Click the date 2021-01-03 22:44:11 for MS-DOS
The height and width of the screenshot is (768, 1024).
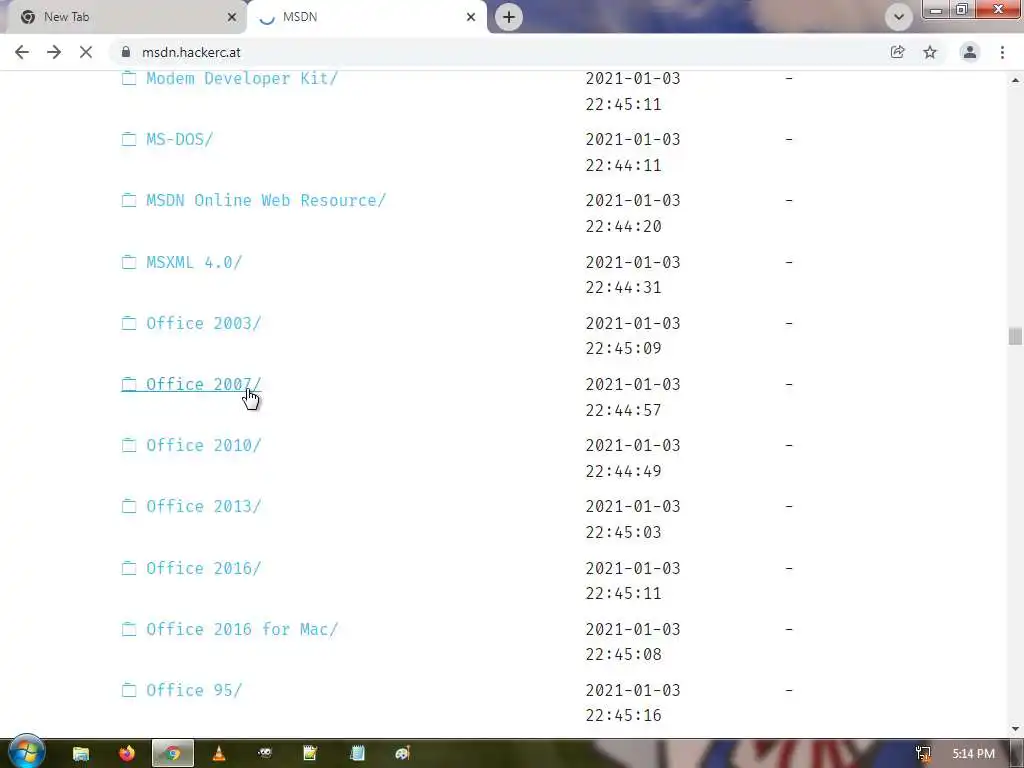coord(633,152)
